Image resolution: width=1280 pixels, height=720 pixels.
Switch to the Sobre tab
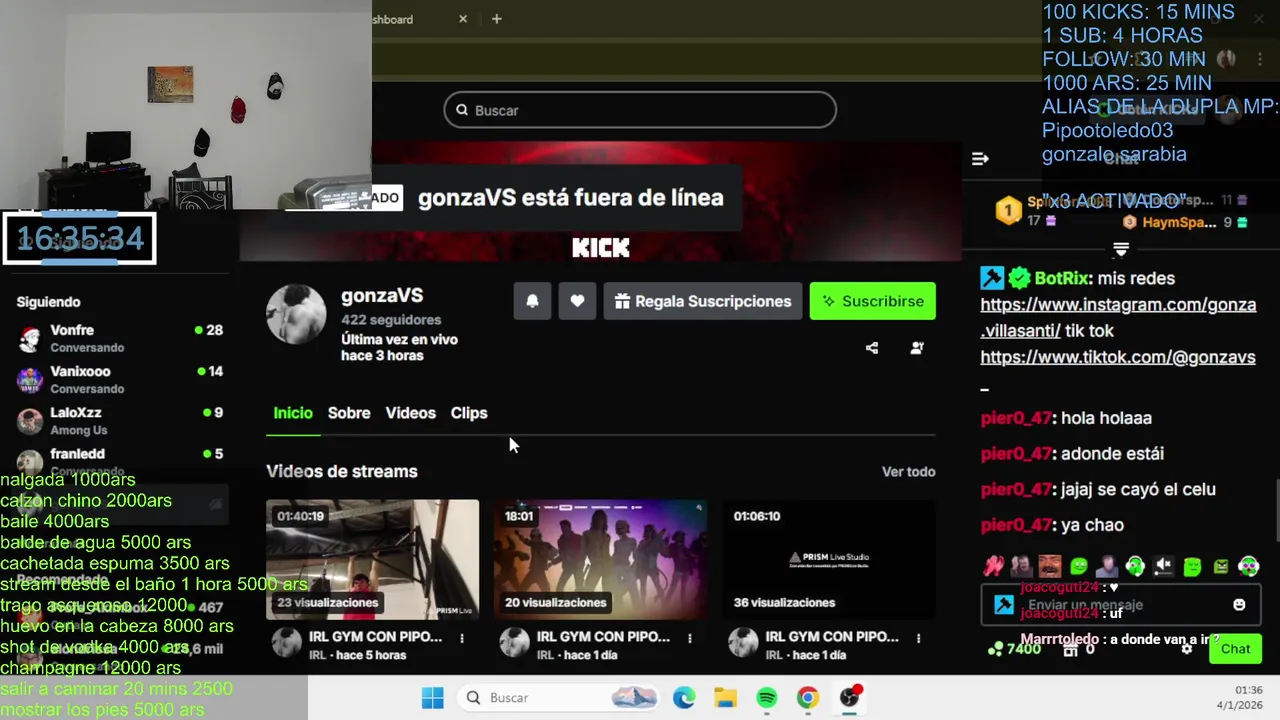(349, 413)
